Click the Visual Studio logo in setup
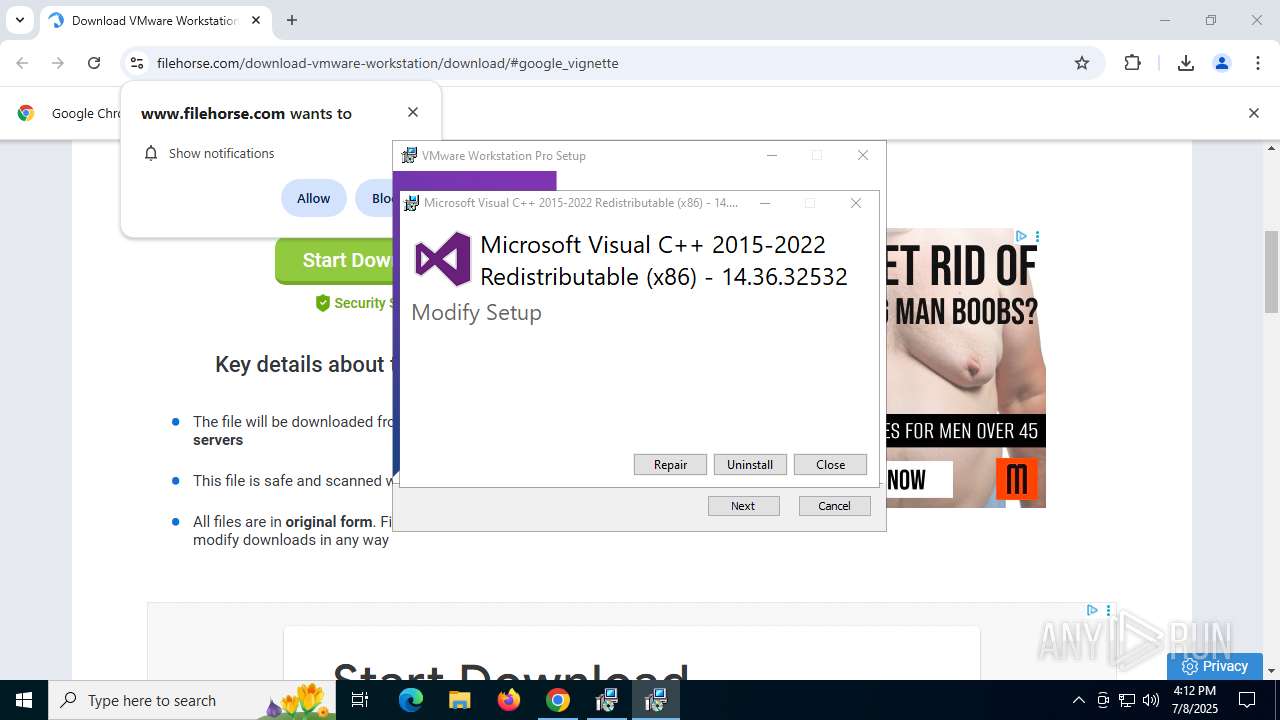Image resolution: width=1280 pixels, height=720 pixels. (x=443, y=259)
